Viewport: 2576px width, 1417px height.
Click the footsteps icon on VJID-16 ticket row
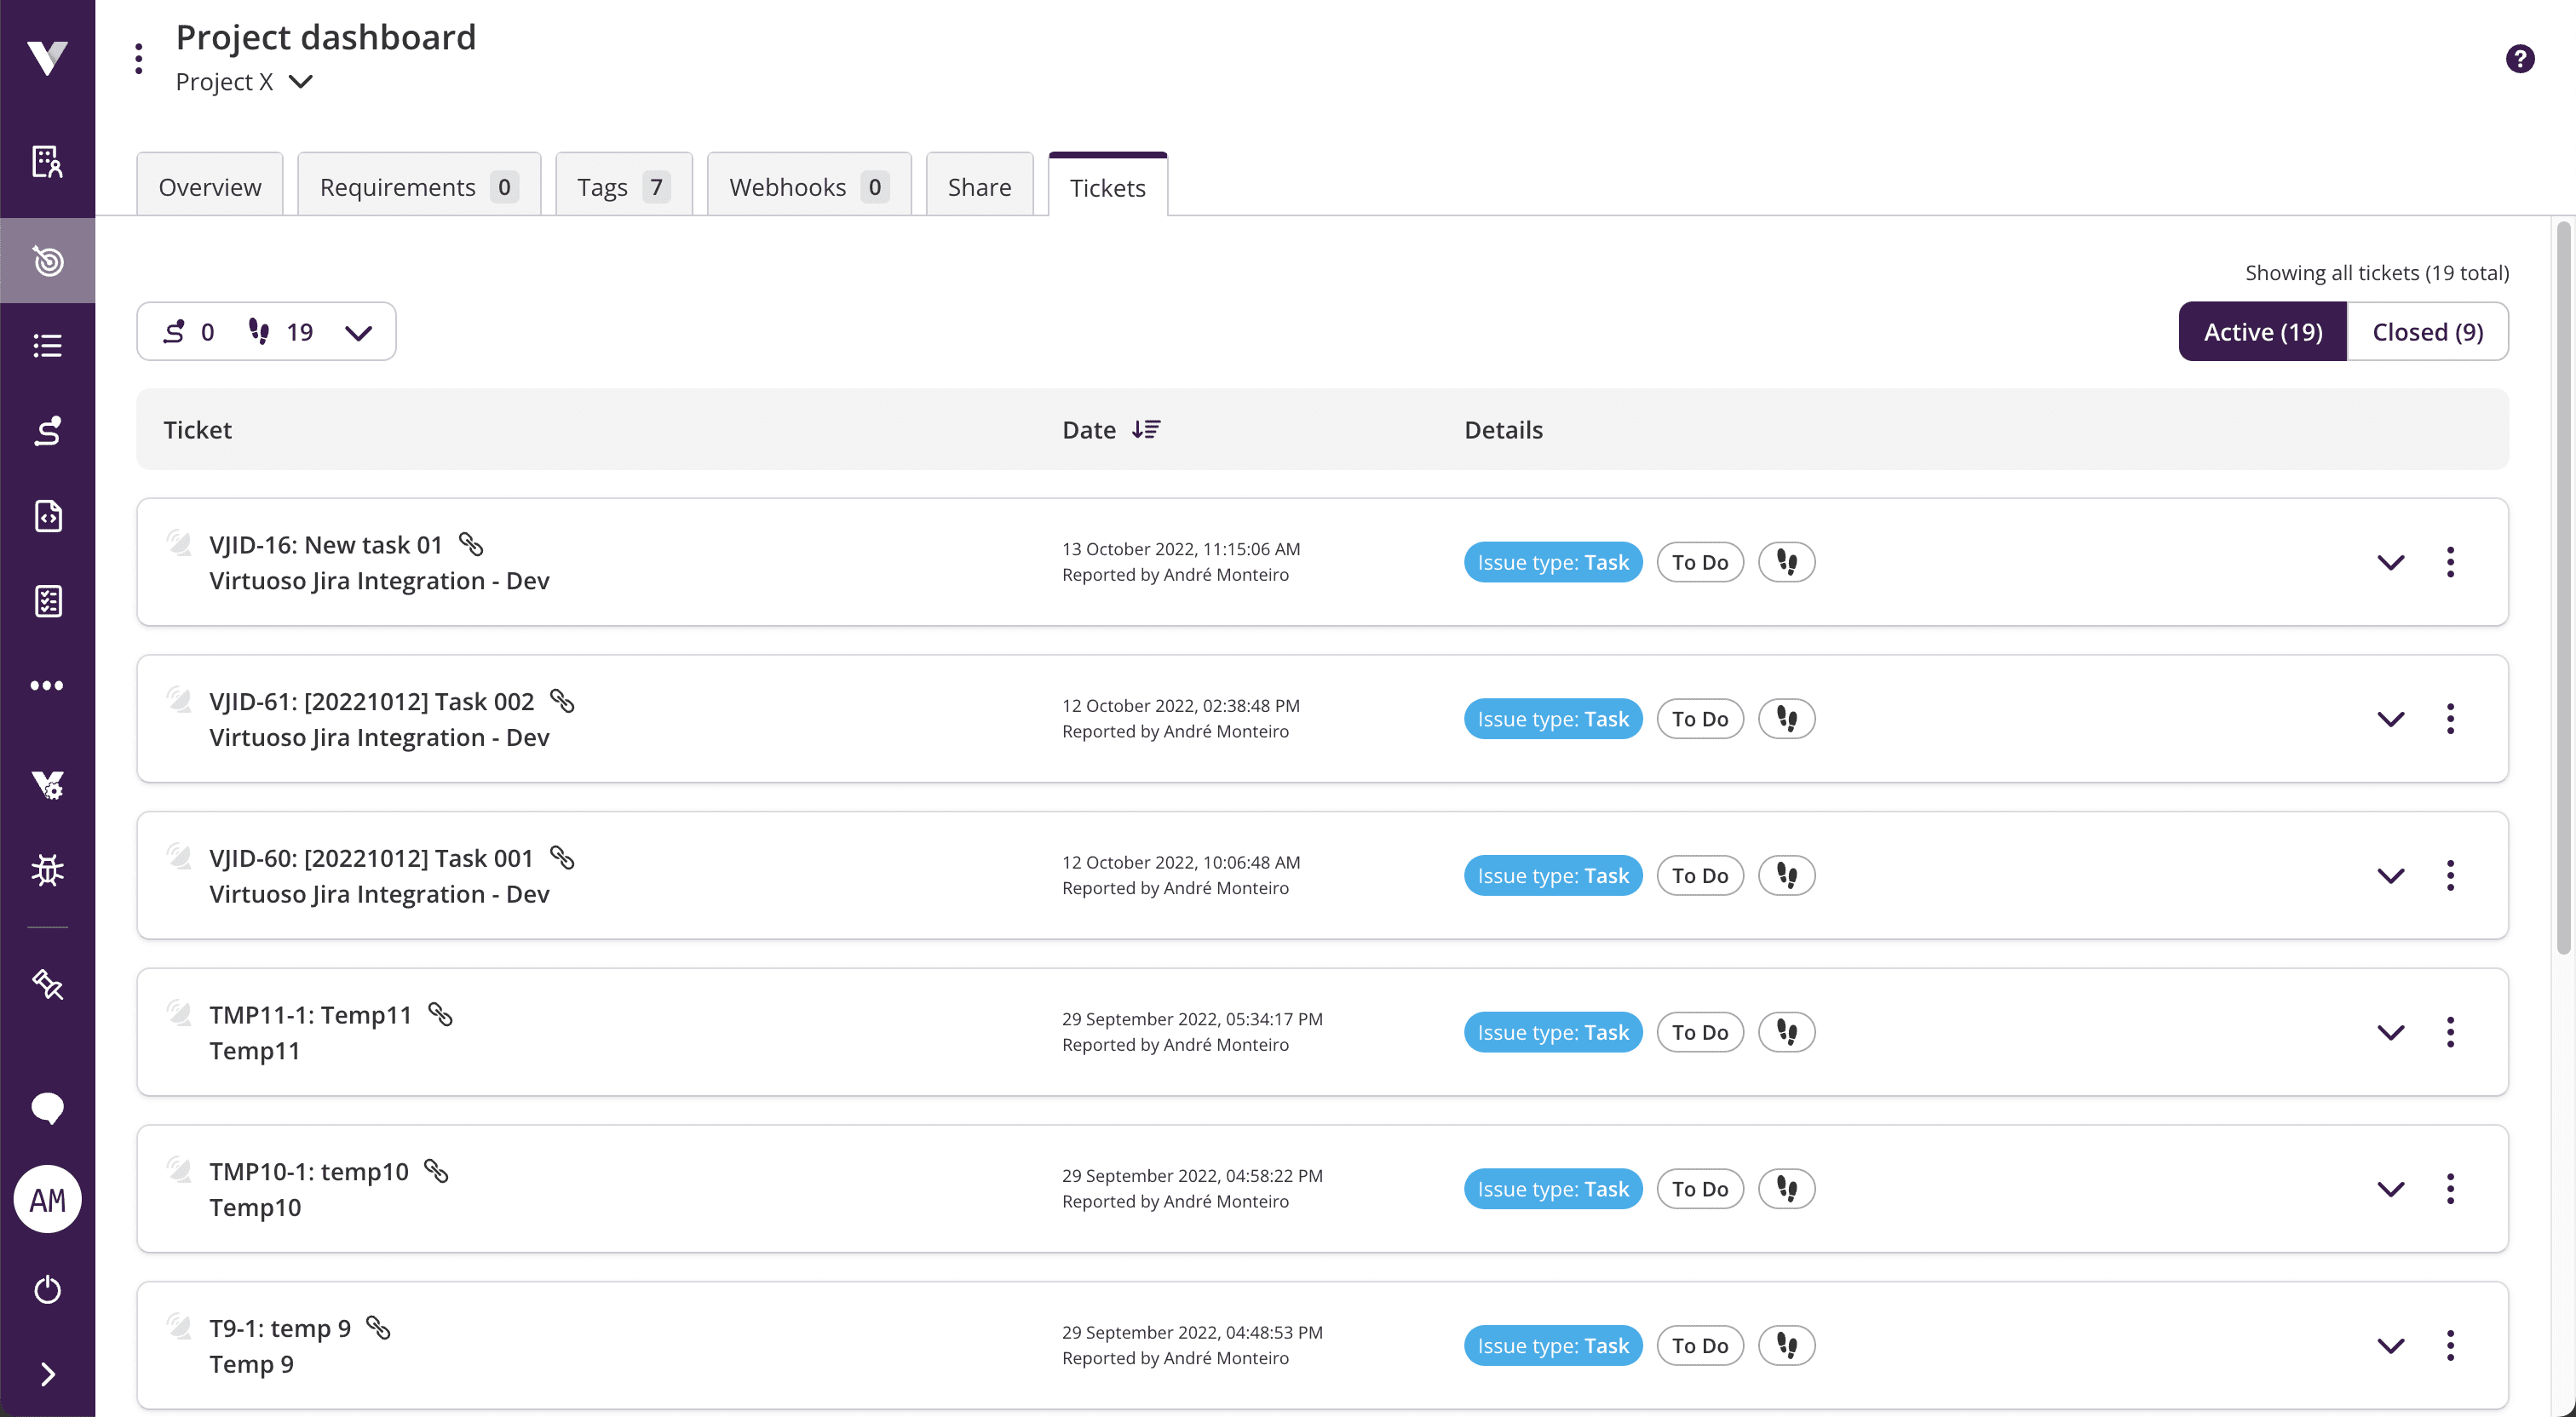click(x=1786, y=562)
